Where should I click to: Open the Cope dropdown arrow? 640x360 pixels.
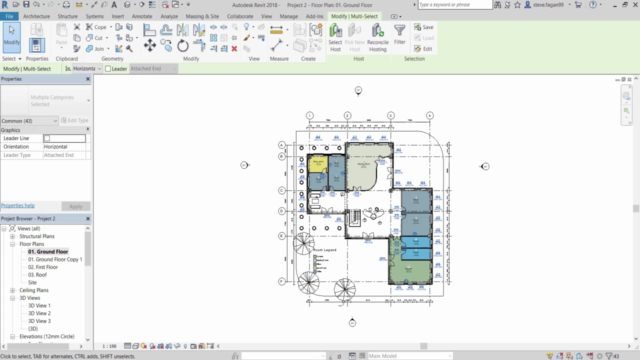tap(111, 27)
